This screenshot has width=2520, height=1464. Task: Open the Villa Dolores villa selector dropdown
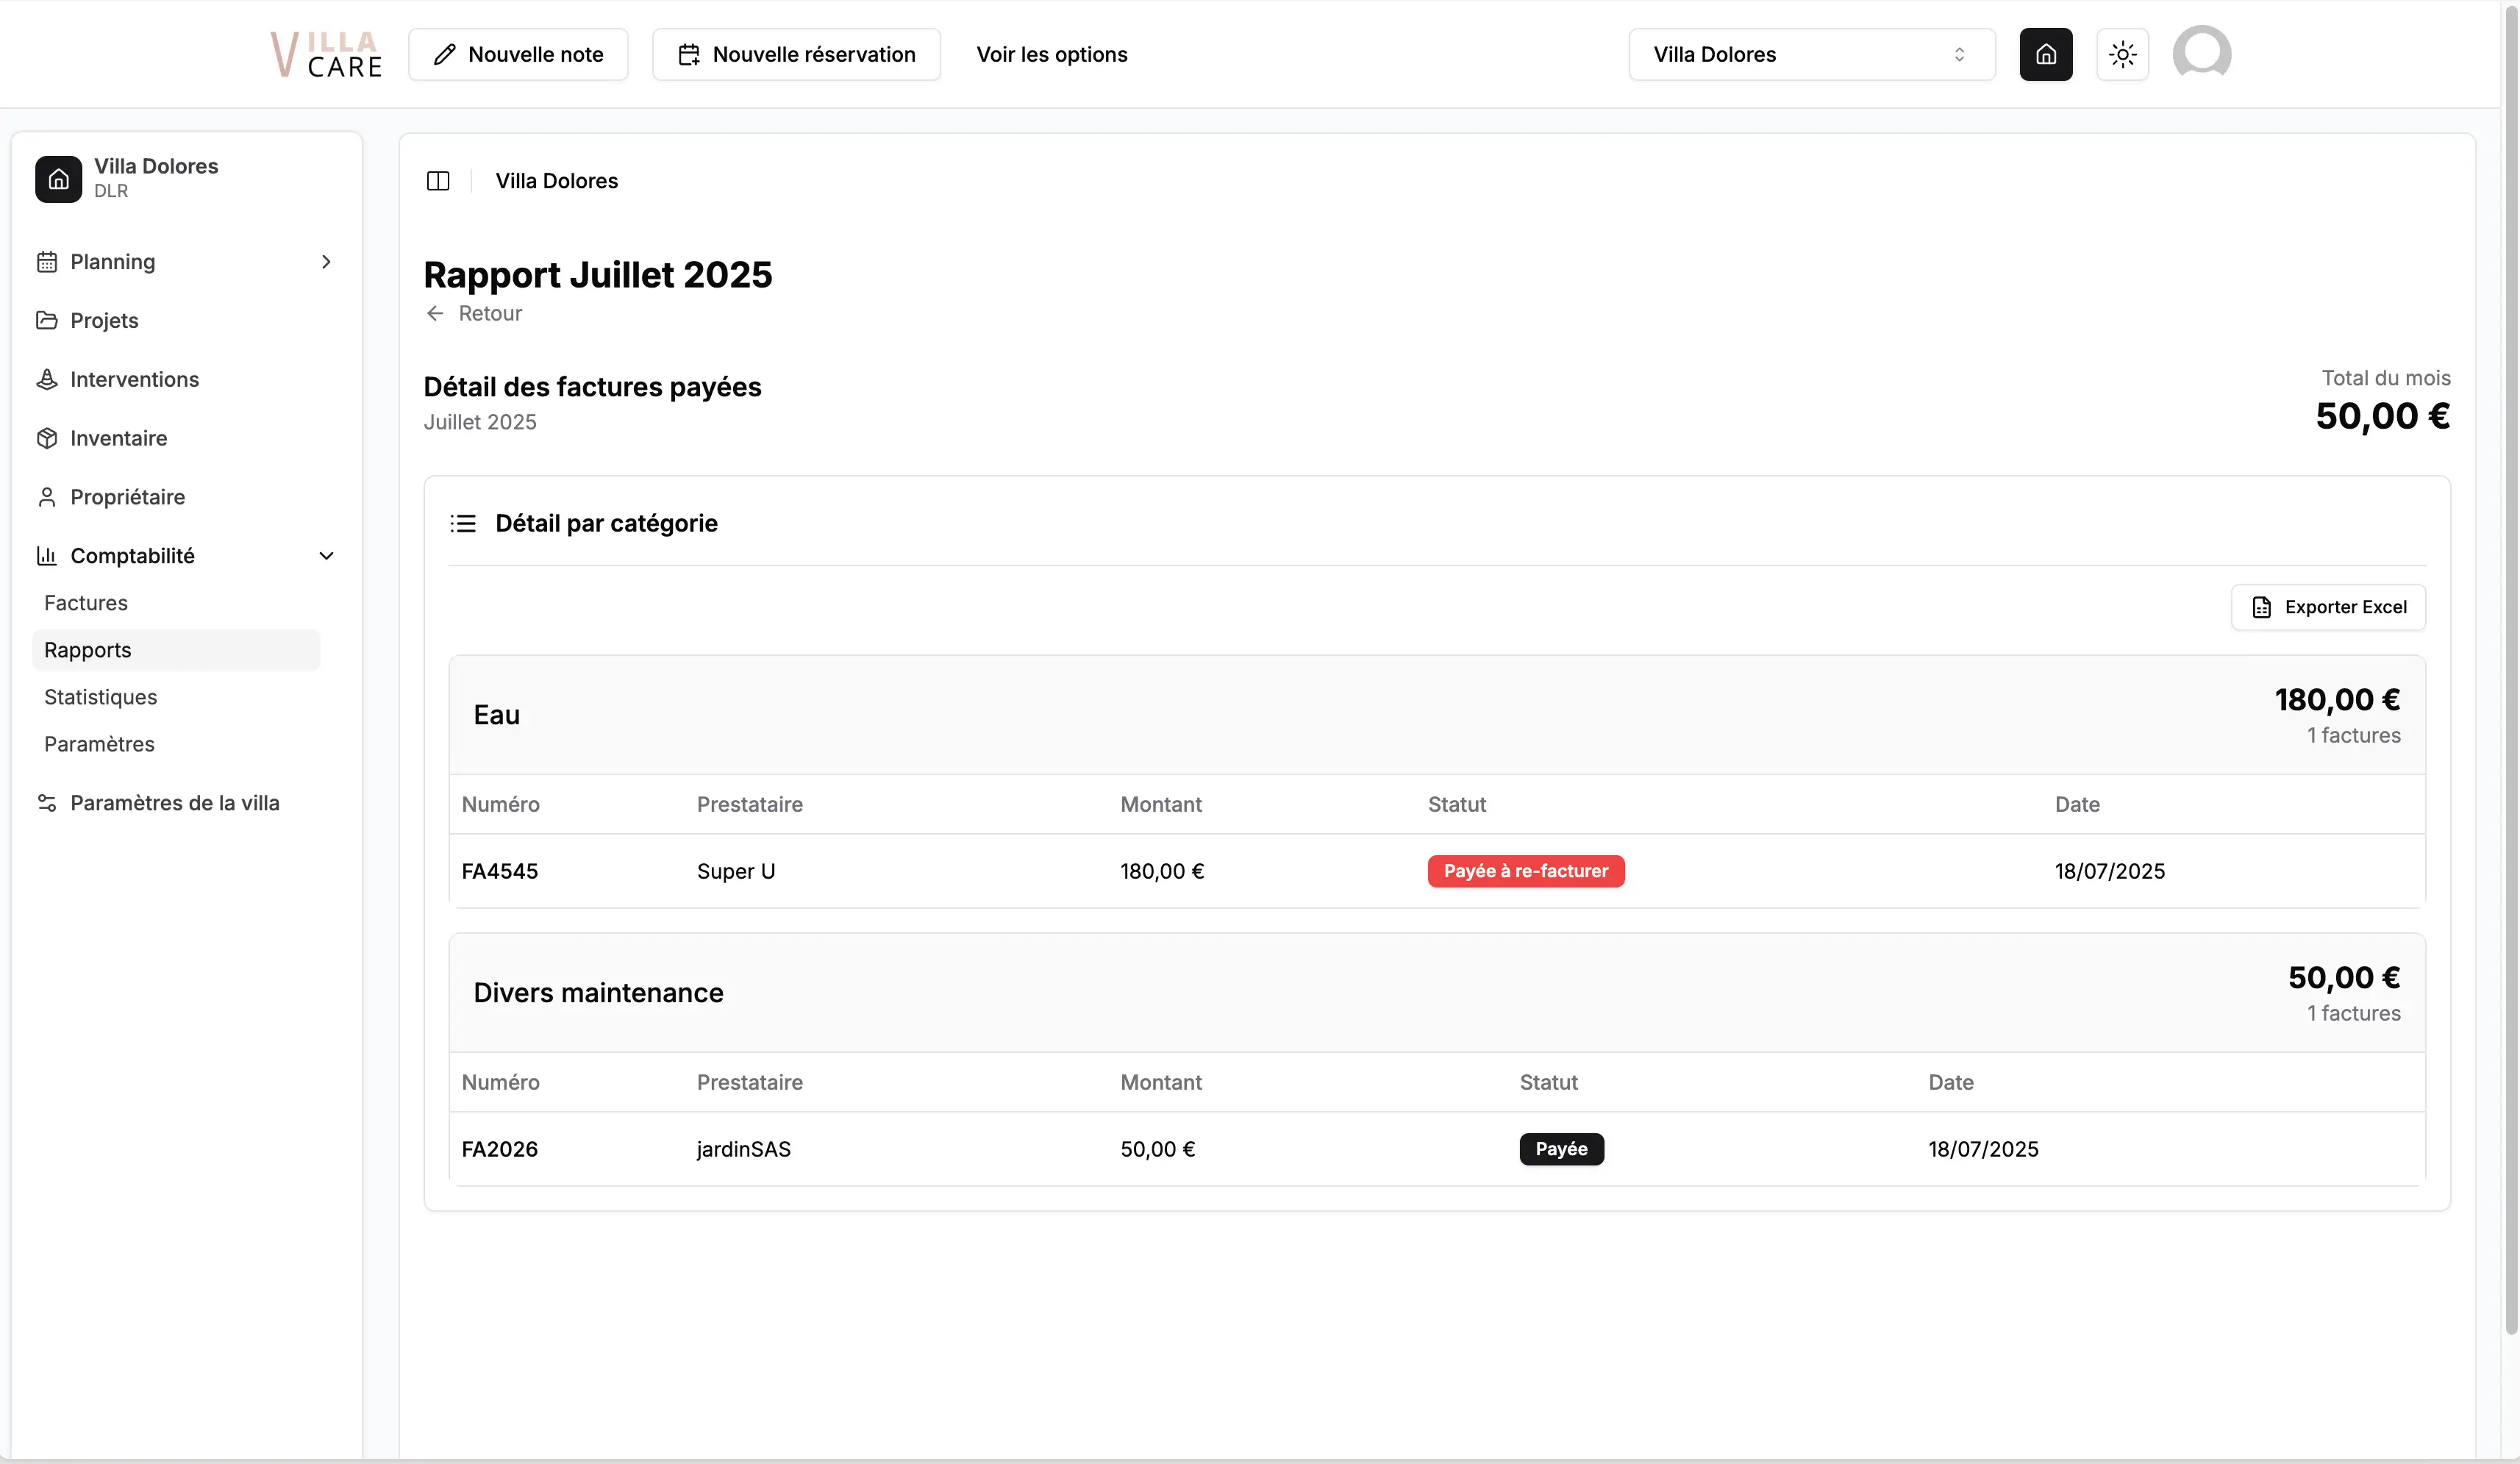(1811, 54)
